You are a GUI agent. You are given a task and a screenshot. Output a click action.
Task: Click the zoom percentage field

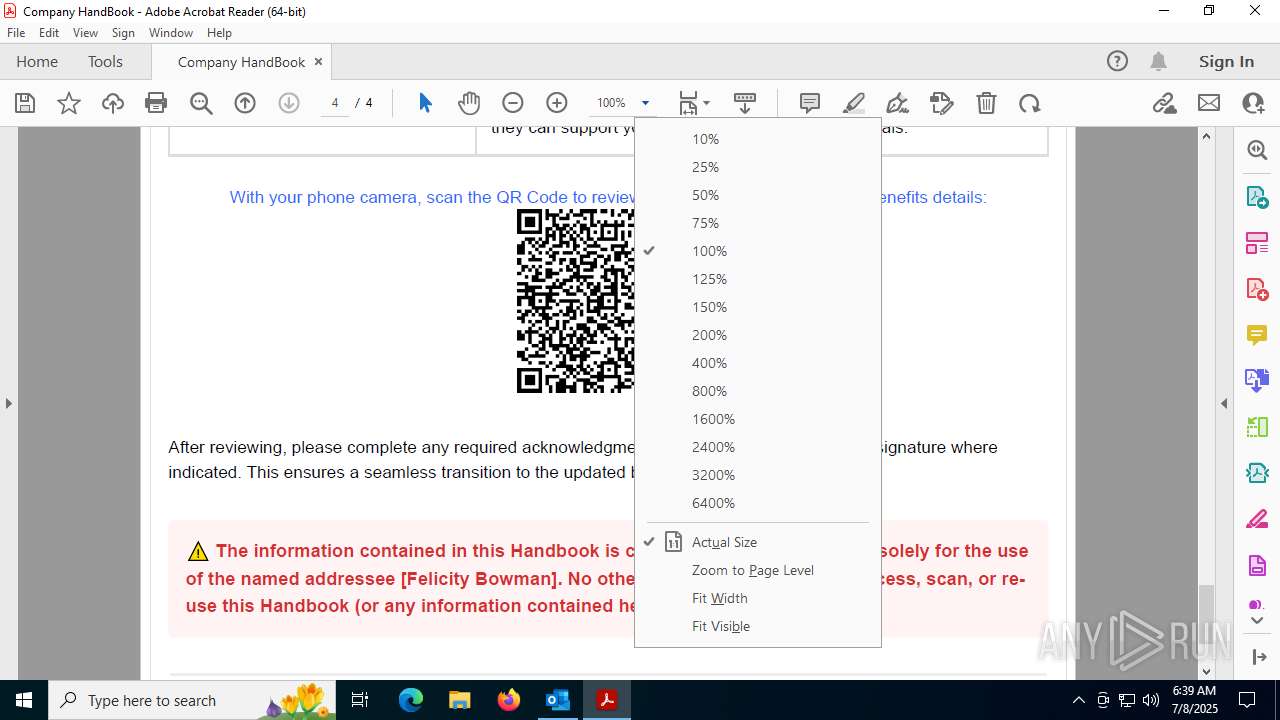[x=611, y=103]
